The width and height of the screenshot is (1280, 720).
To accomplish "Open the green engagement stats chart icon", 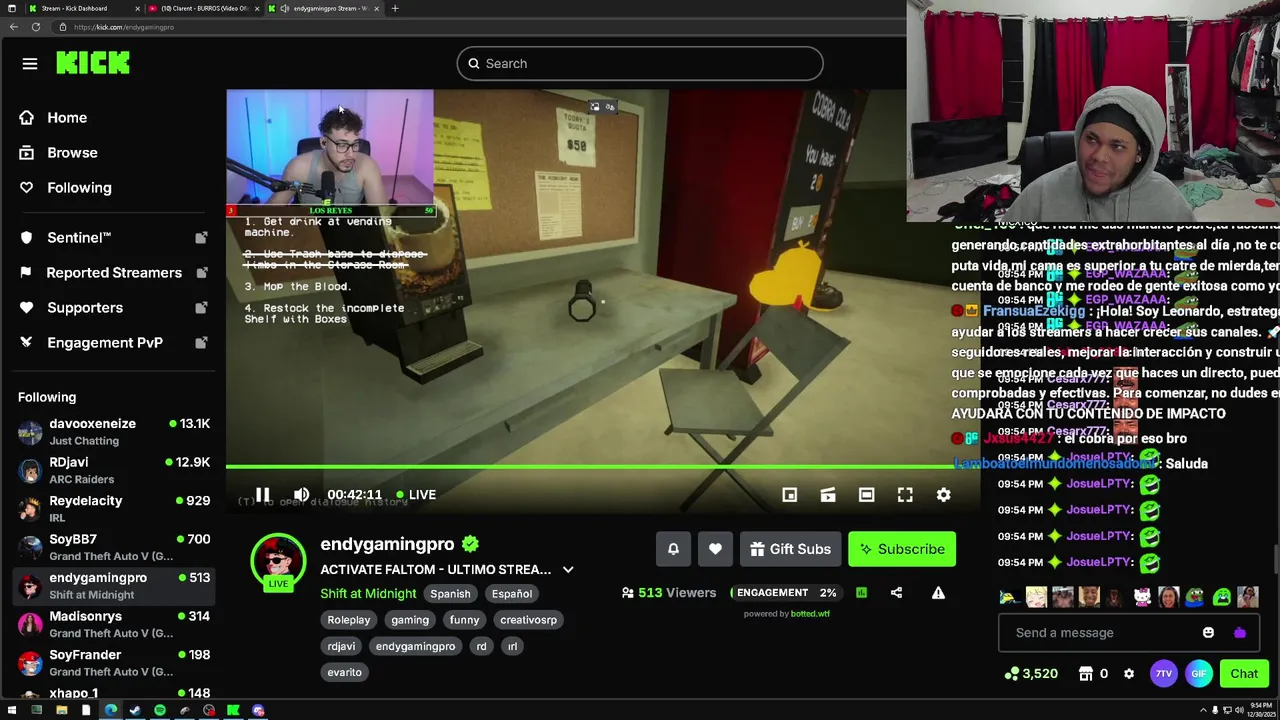I will point(861,593).
